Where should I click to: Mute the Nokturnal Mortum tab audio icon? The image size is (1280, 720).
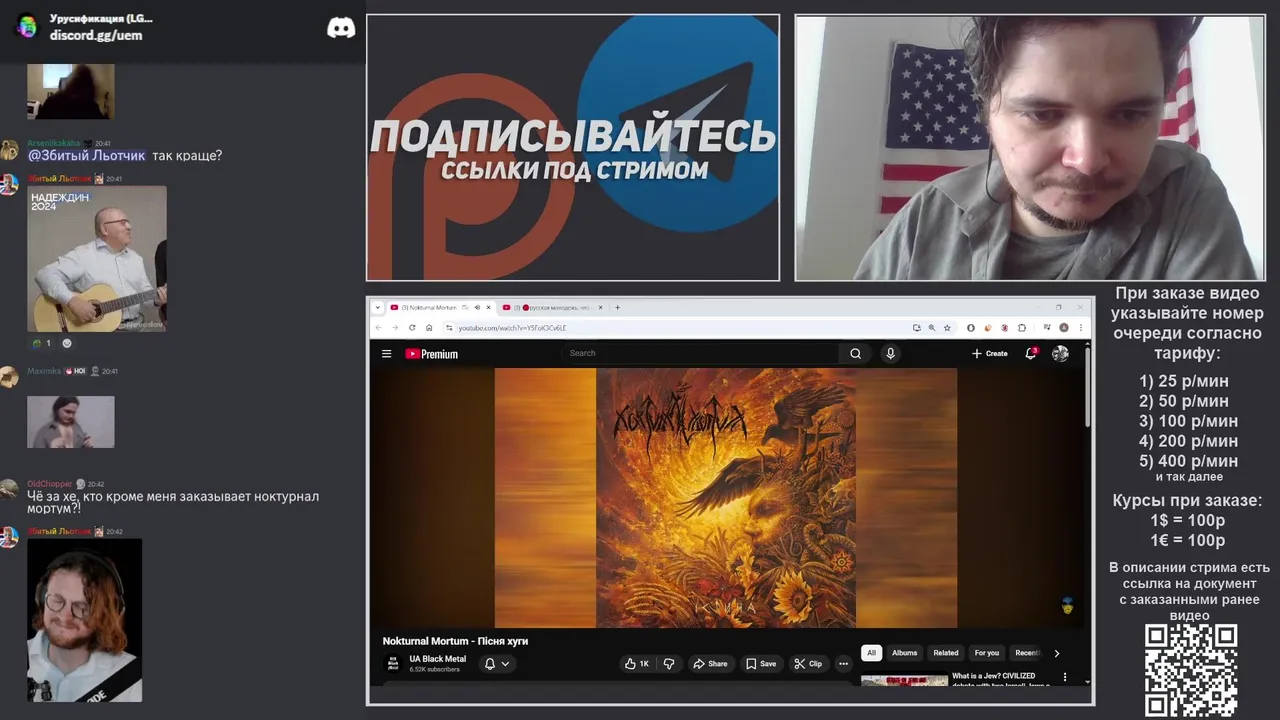(476, 307)
